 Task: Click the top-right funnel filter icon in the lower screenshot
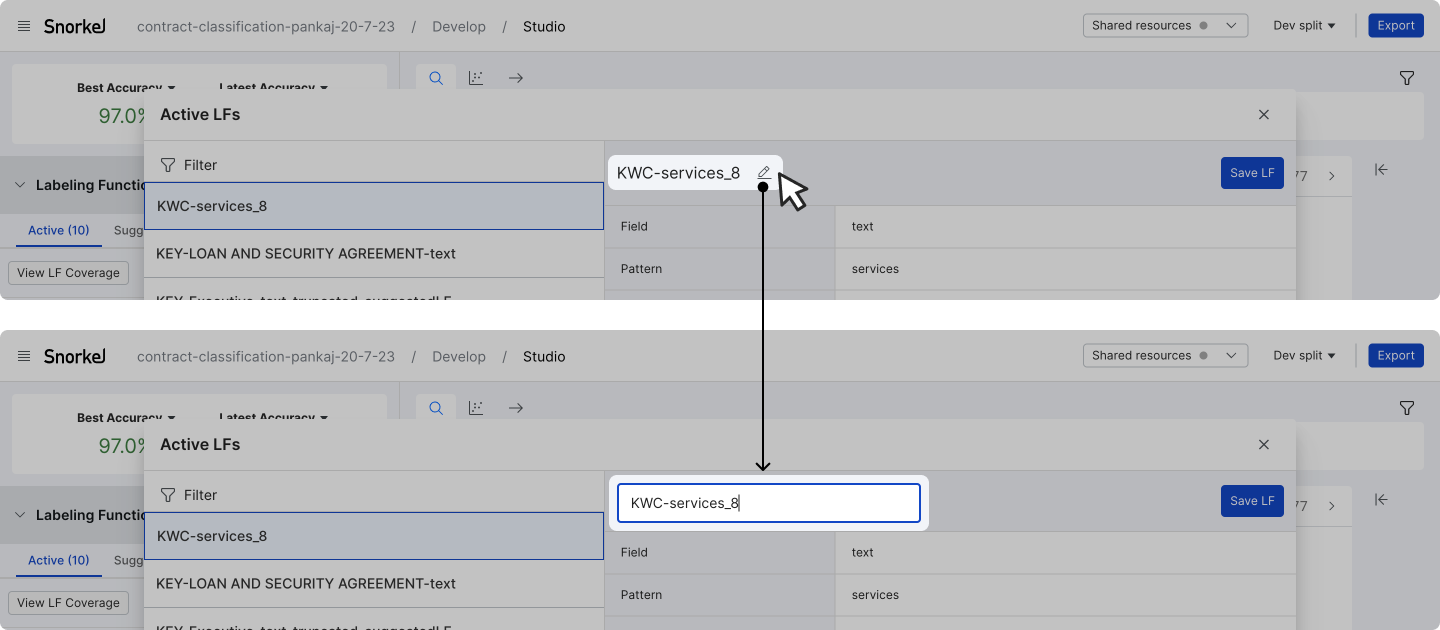[x=1407, y=408]
